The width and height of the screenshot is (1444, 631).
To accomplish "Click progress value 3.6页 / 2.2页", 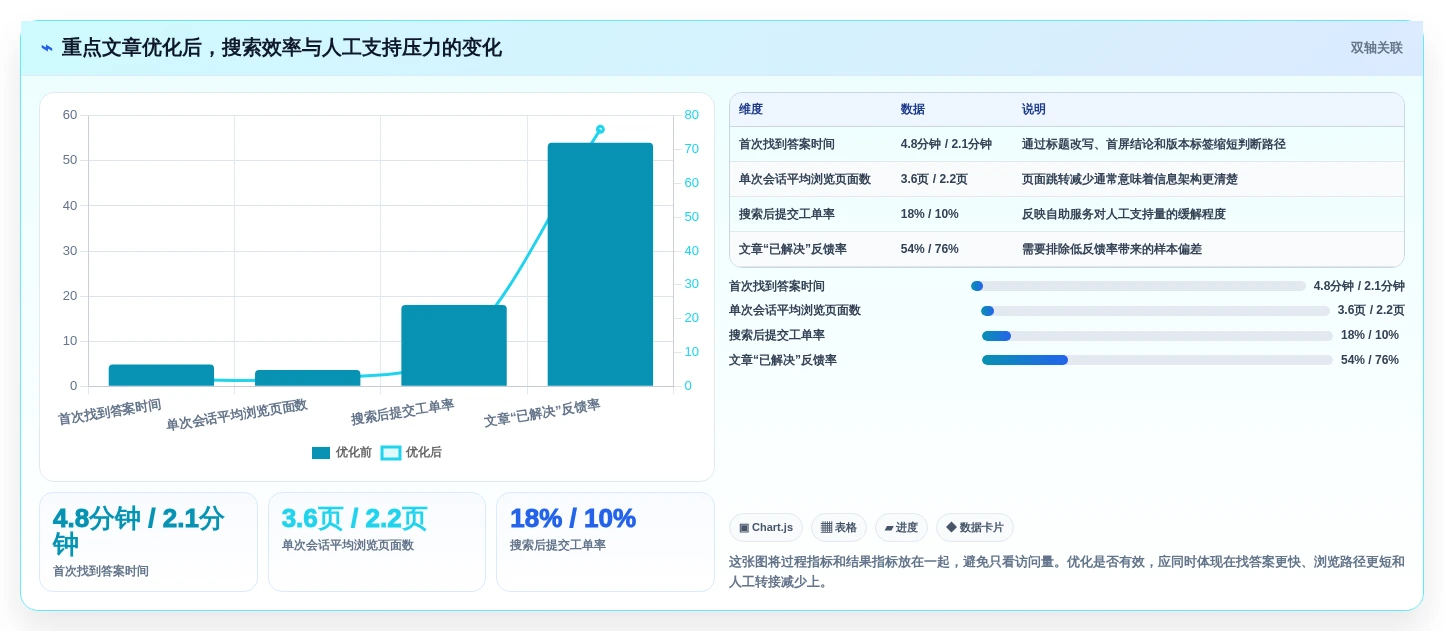I will coord(1371,311).
